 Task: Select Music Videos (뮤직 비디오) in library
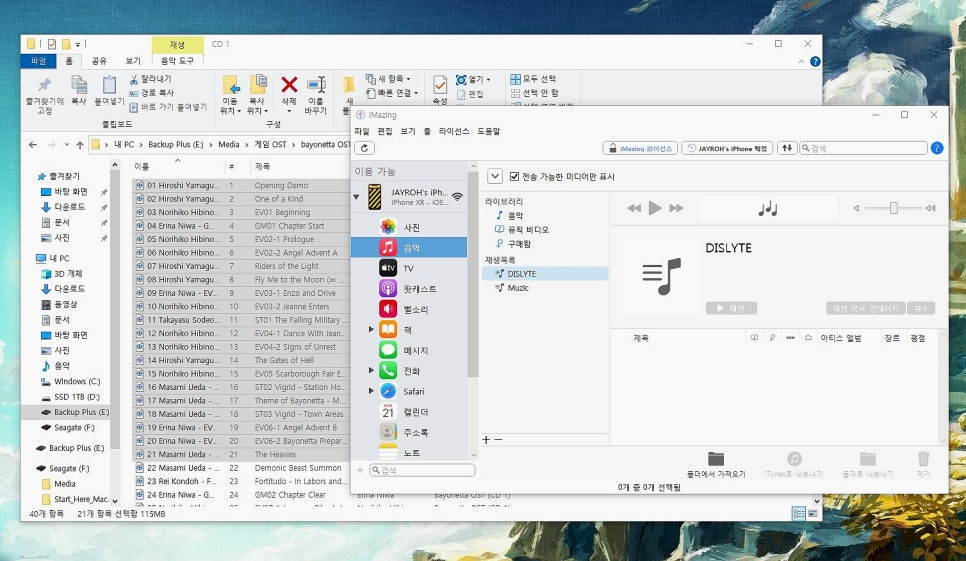coord(522,229)
